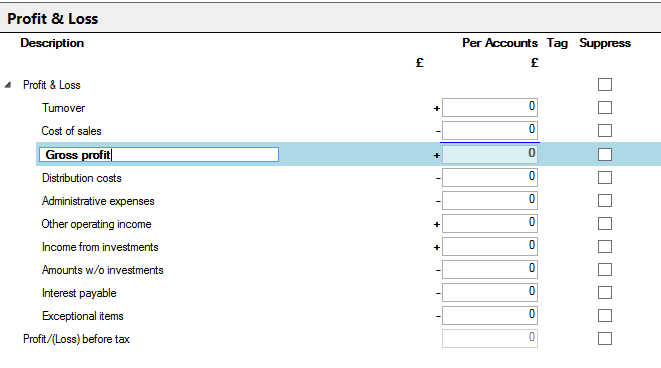
Task: Click the Amounts w/o investments amount field
Action: click(490, 269)
